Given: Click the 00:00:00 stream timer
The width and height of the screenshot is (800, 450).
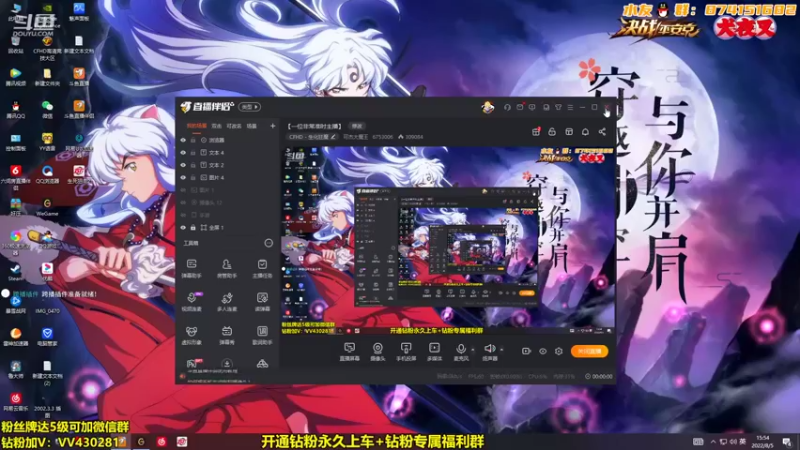Looking at the screenshot, I should [x=599, y=377].
